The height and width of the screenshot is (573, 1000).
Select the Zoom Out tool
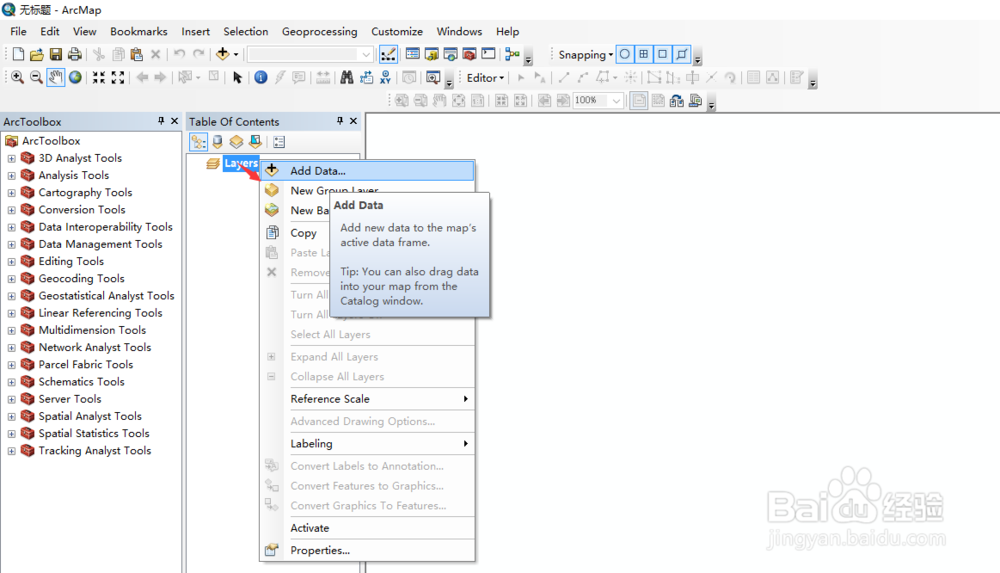pyautogui.click(x=36, y=77)
